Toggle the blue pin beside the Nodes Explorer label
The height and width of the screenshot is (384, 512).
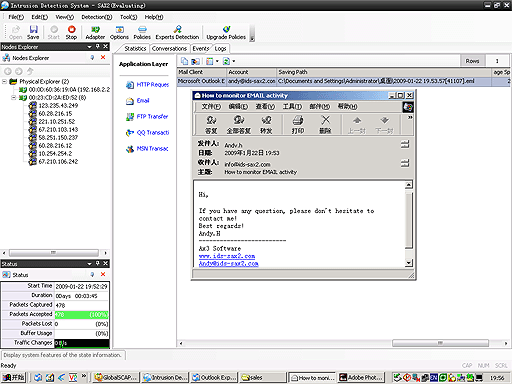[x=92, y=57]
